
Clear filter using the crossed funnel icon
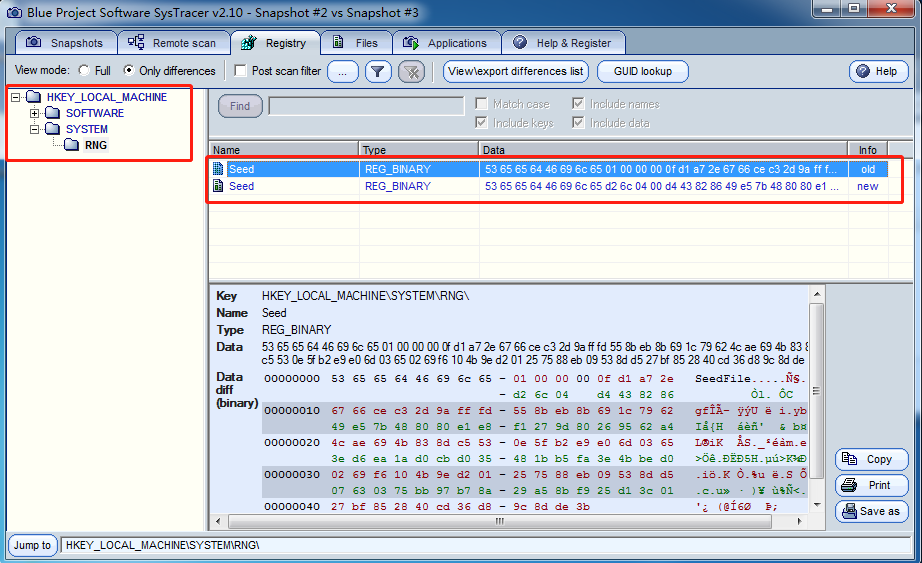(x=412, y=72)
